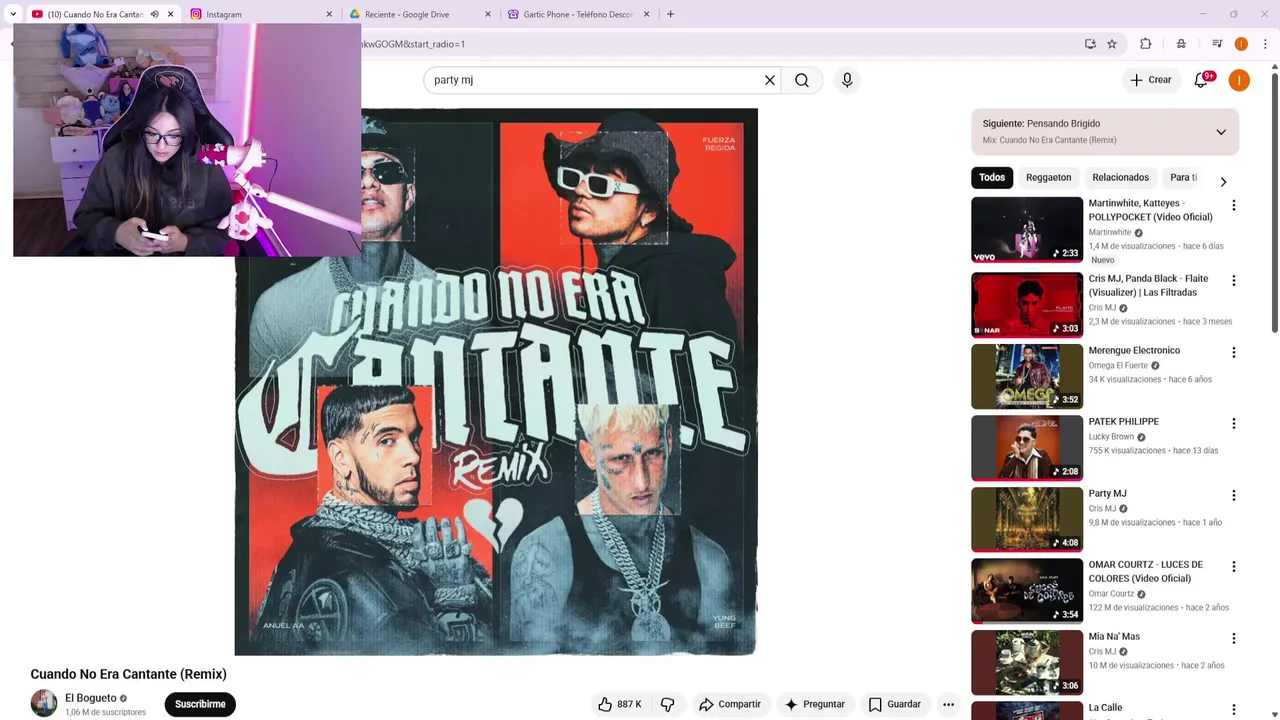The width and height of the screenshot is (1280, 720).
Task: Select the Reggaeton filter chip
Action: pyautogui.click(x=1048, y=177)
